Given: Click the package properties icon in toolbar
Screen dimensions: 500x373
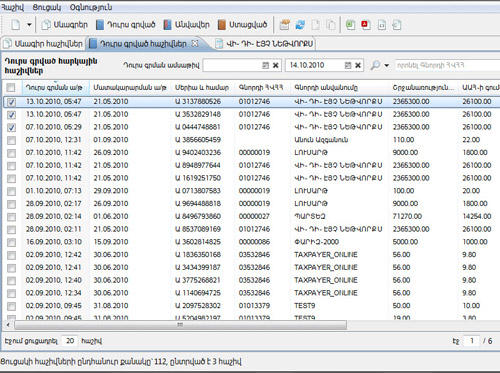Looking at the screenshot, I should [x=284, y=25].
